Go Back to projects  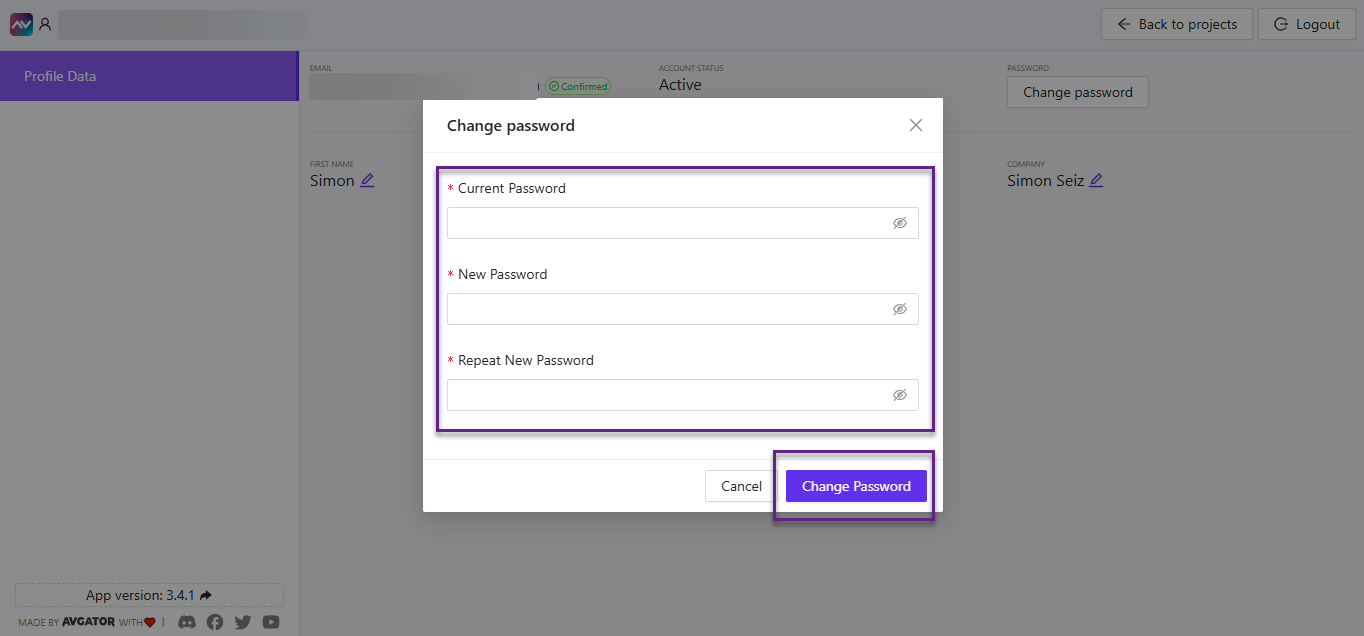1176,23
